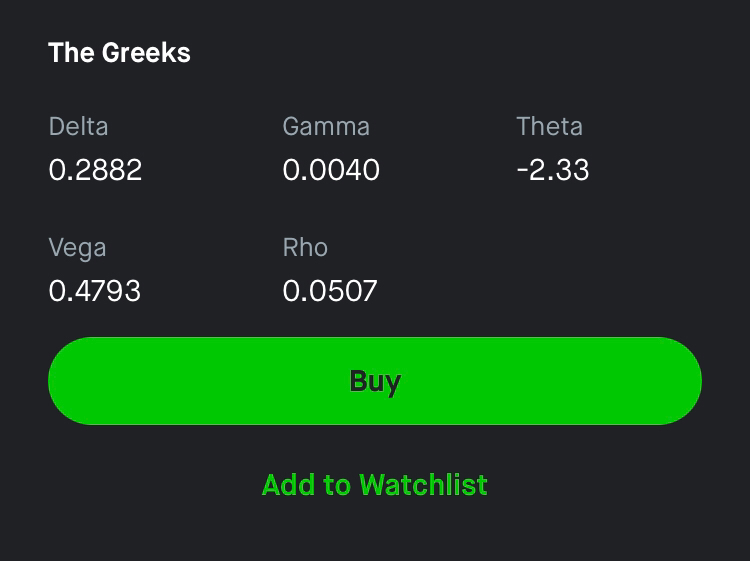Choose the 0.0507 number under Rho
The height and width of the screenshot is (561, 750).
click(330, 291)
